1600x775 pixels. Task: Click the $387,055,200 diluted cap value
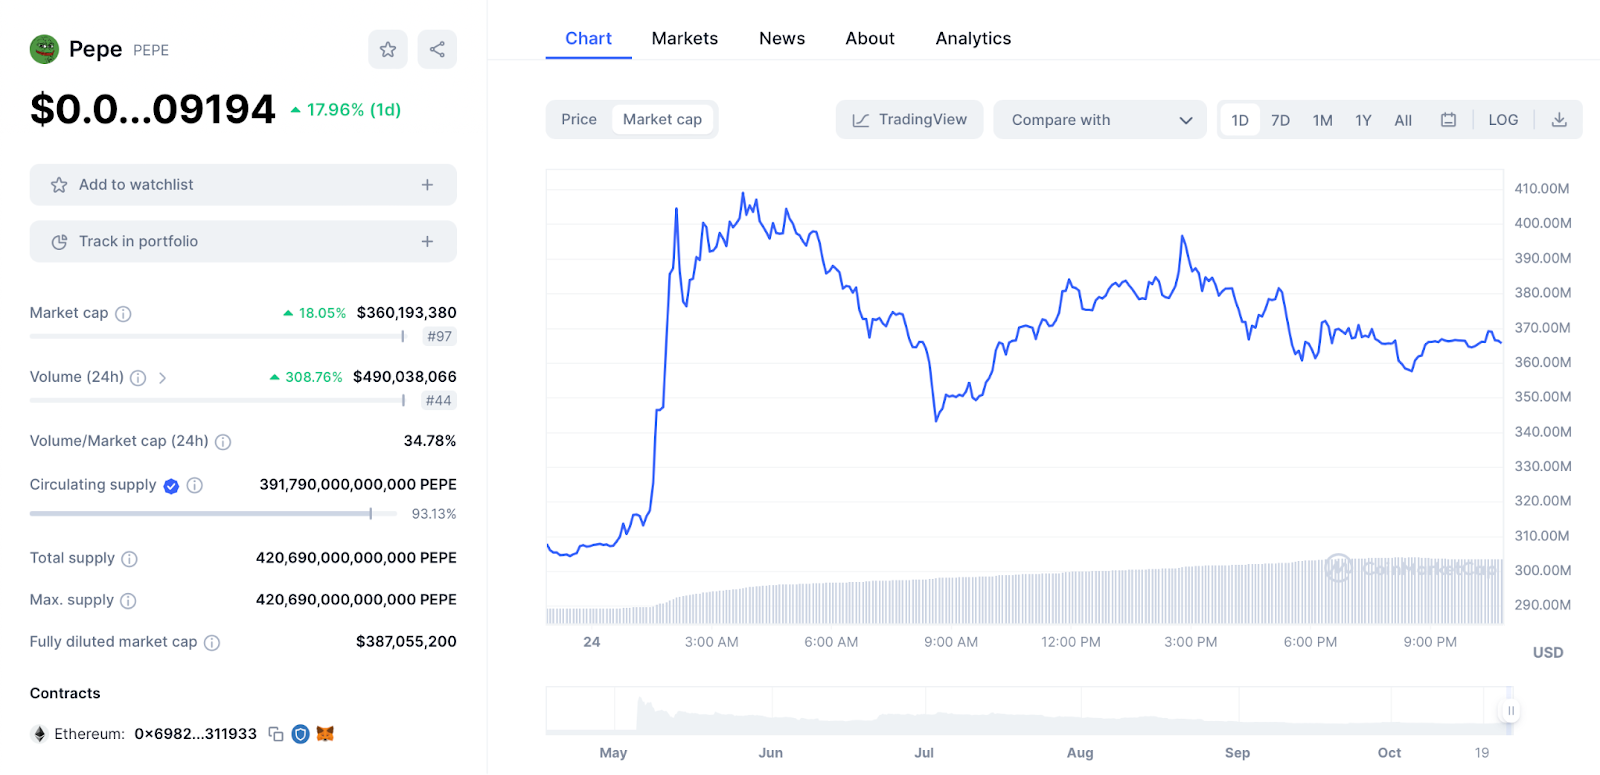pyautogui.click(x=406, y=642)
